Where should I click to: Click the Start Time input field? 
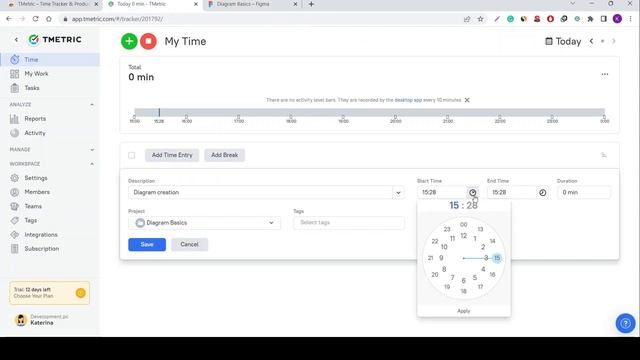[442, 192]
